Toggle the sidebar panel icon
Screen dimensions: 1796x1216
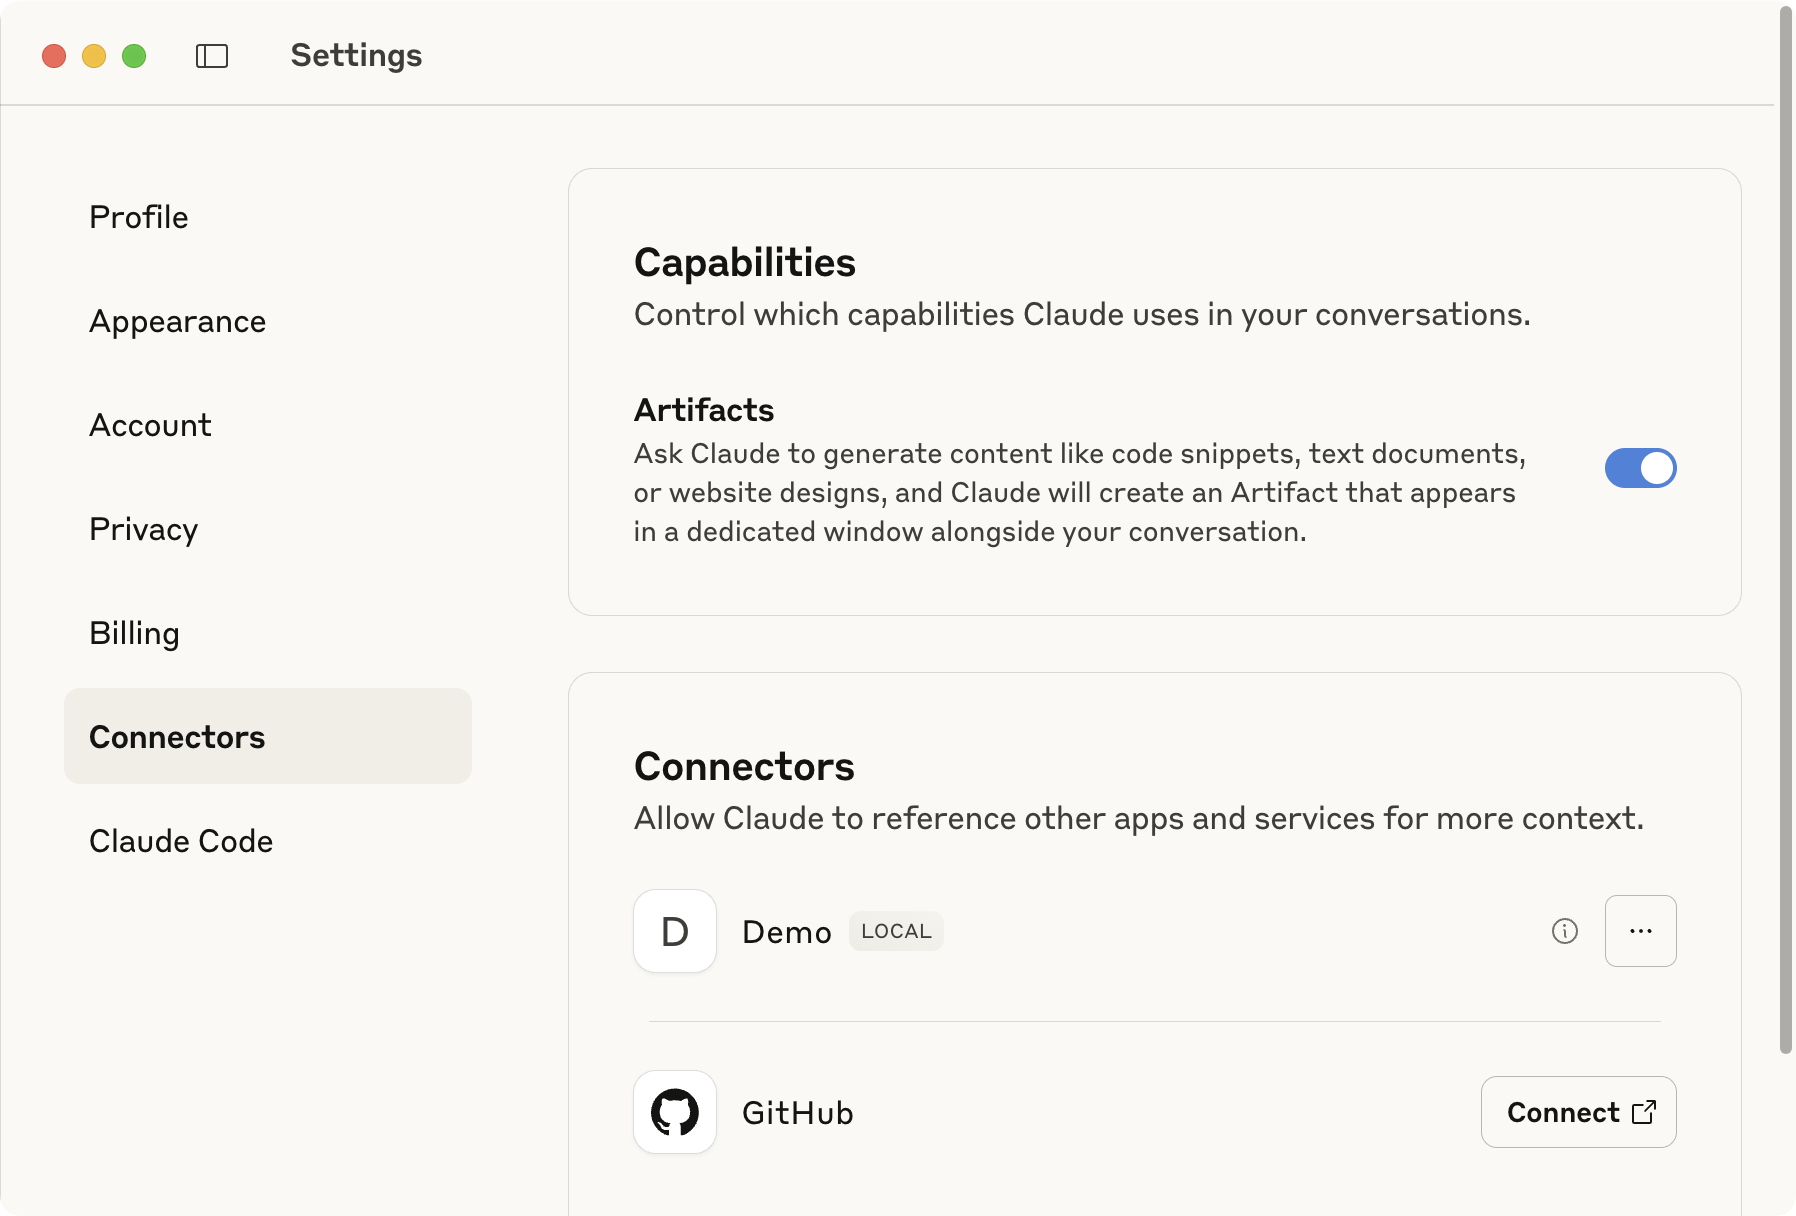point(212,56)
